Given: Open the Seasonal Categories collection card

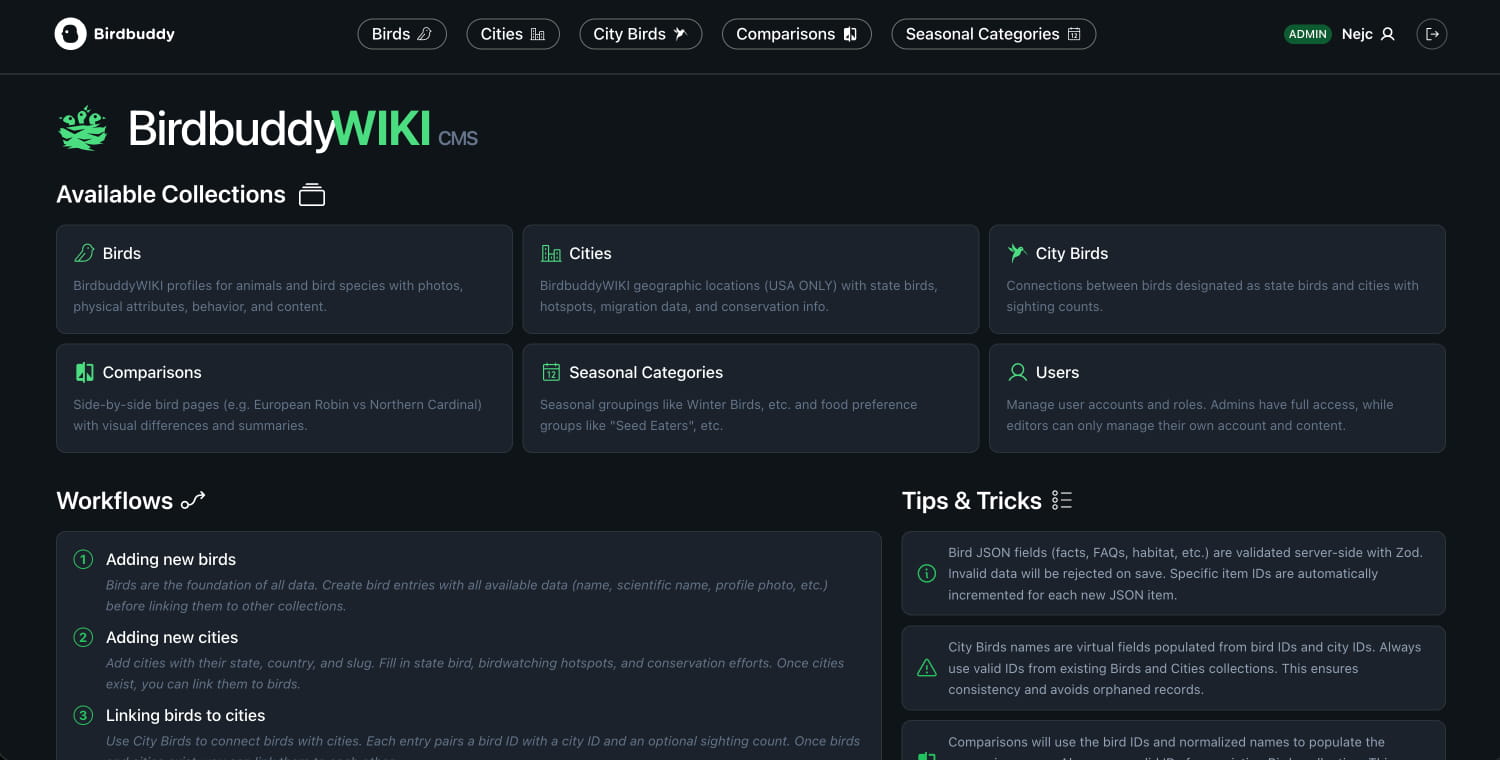Looking at the screenshot, I should [x=751, y=398].
